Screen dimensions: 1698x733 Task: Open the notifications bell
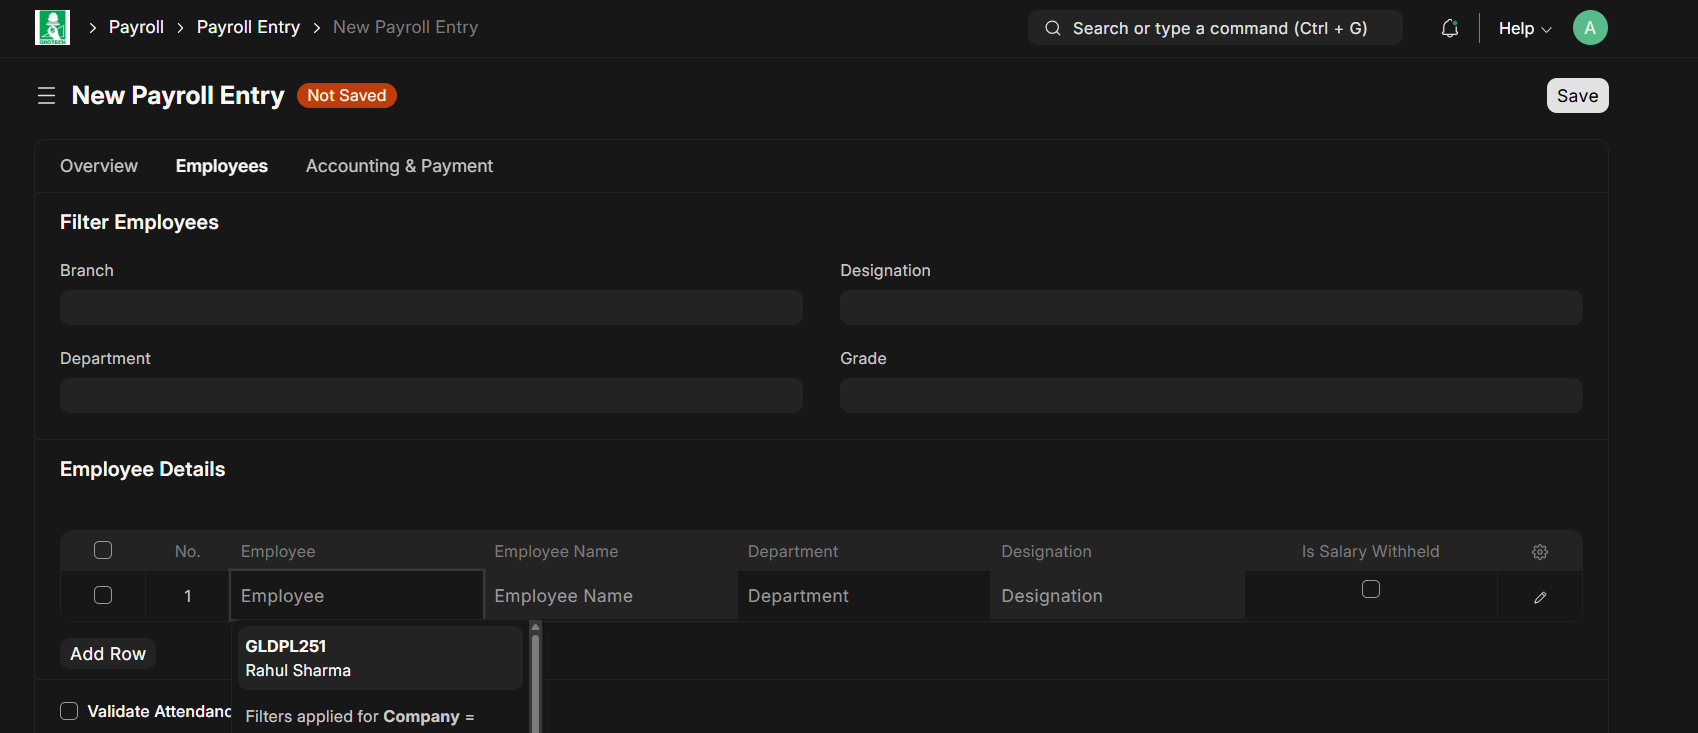(1449, 28)
